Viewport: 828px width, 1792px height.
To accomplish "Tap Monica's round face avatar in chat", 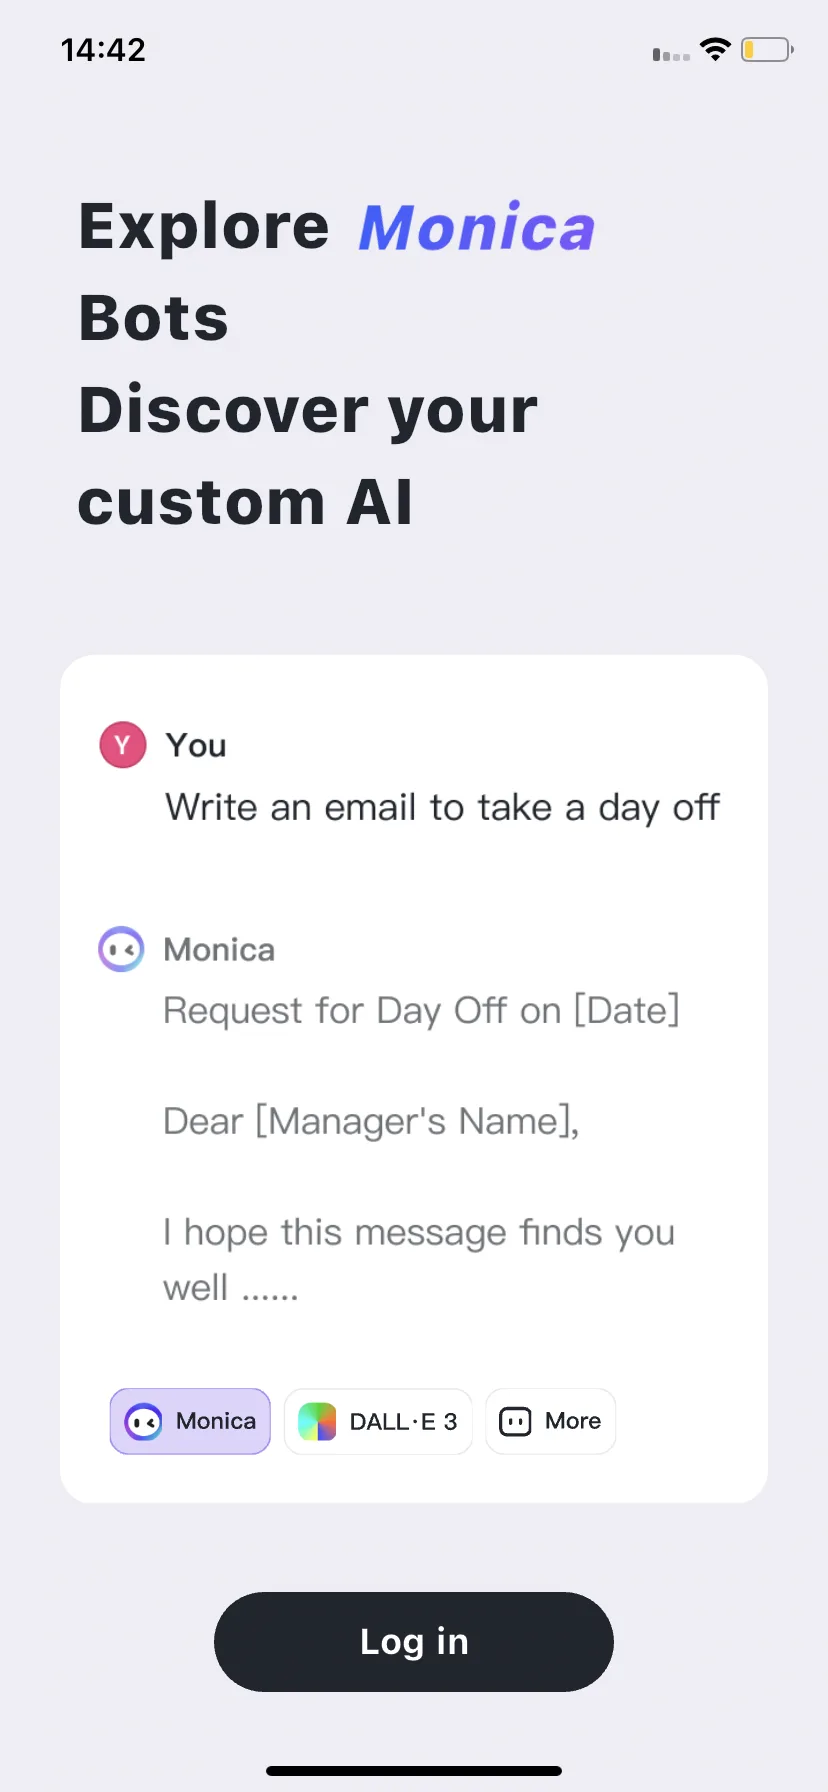I will point(121,949).
